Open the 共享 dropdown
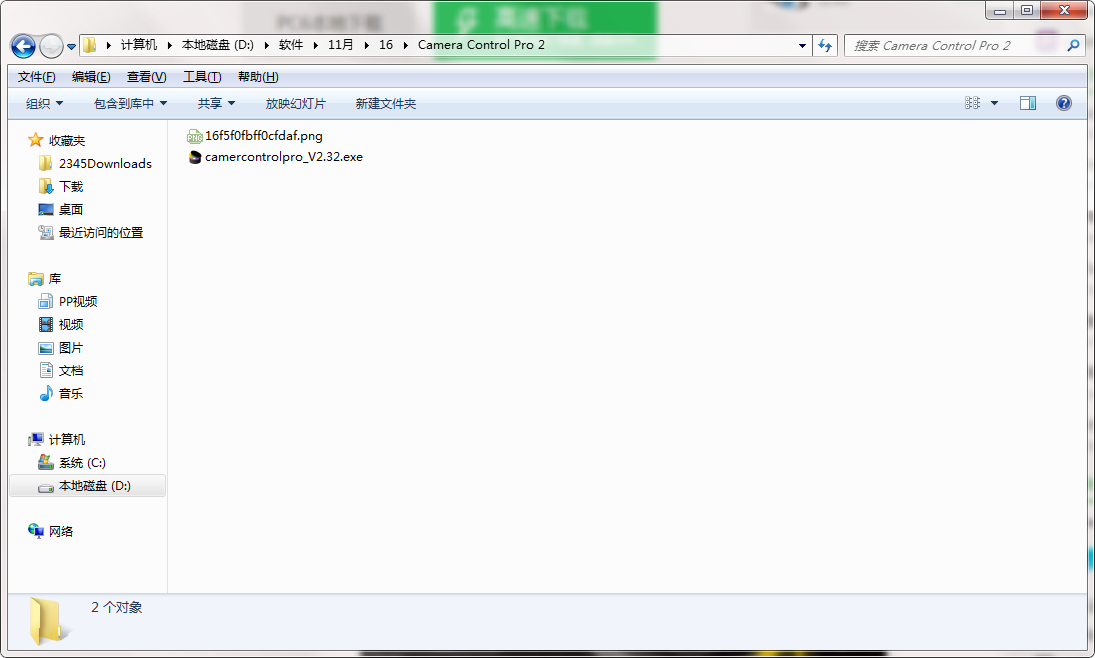 (x=216, y=103)
